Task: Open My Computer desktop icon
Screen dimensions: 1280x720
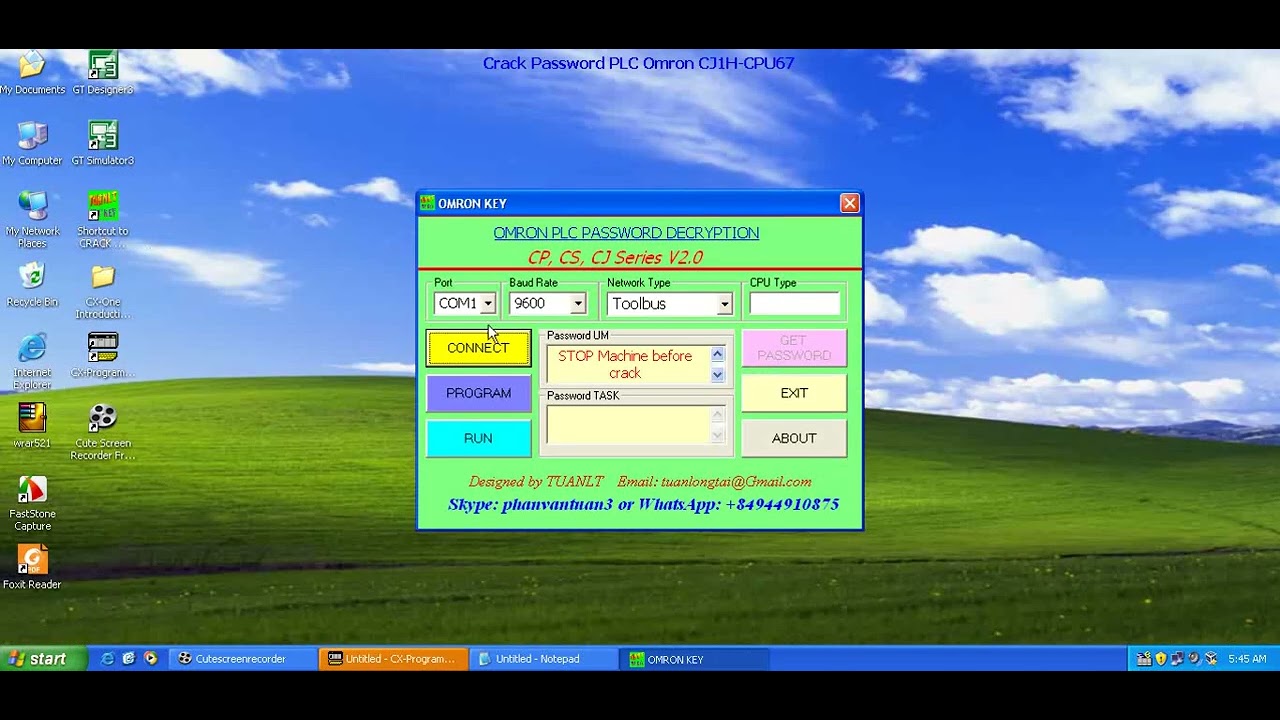Action: 32,143
